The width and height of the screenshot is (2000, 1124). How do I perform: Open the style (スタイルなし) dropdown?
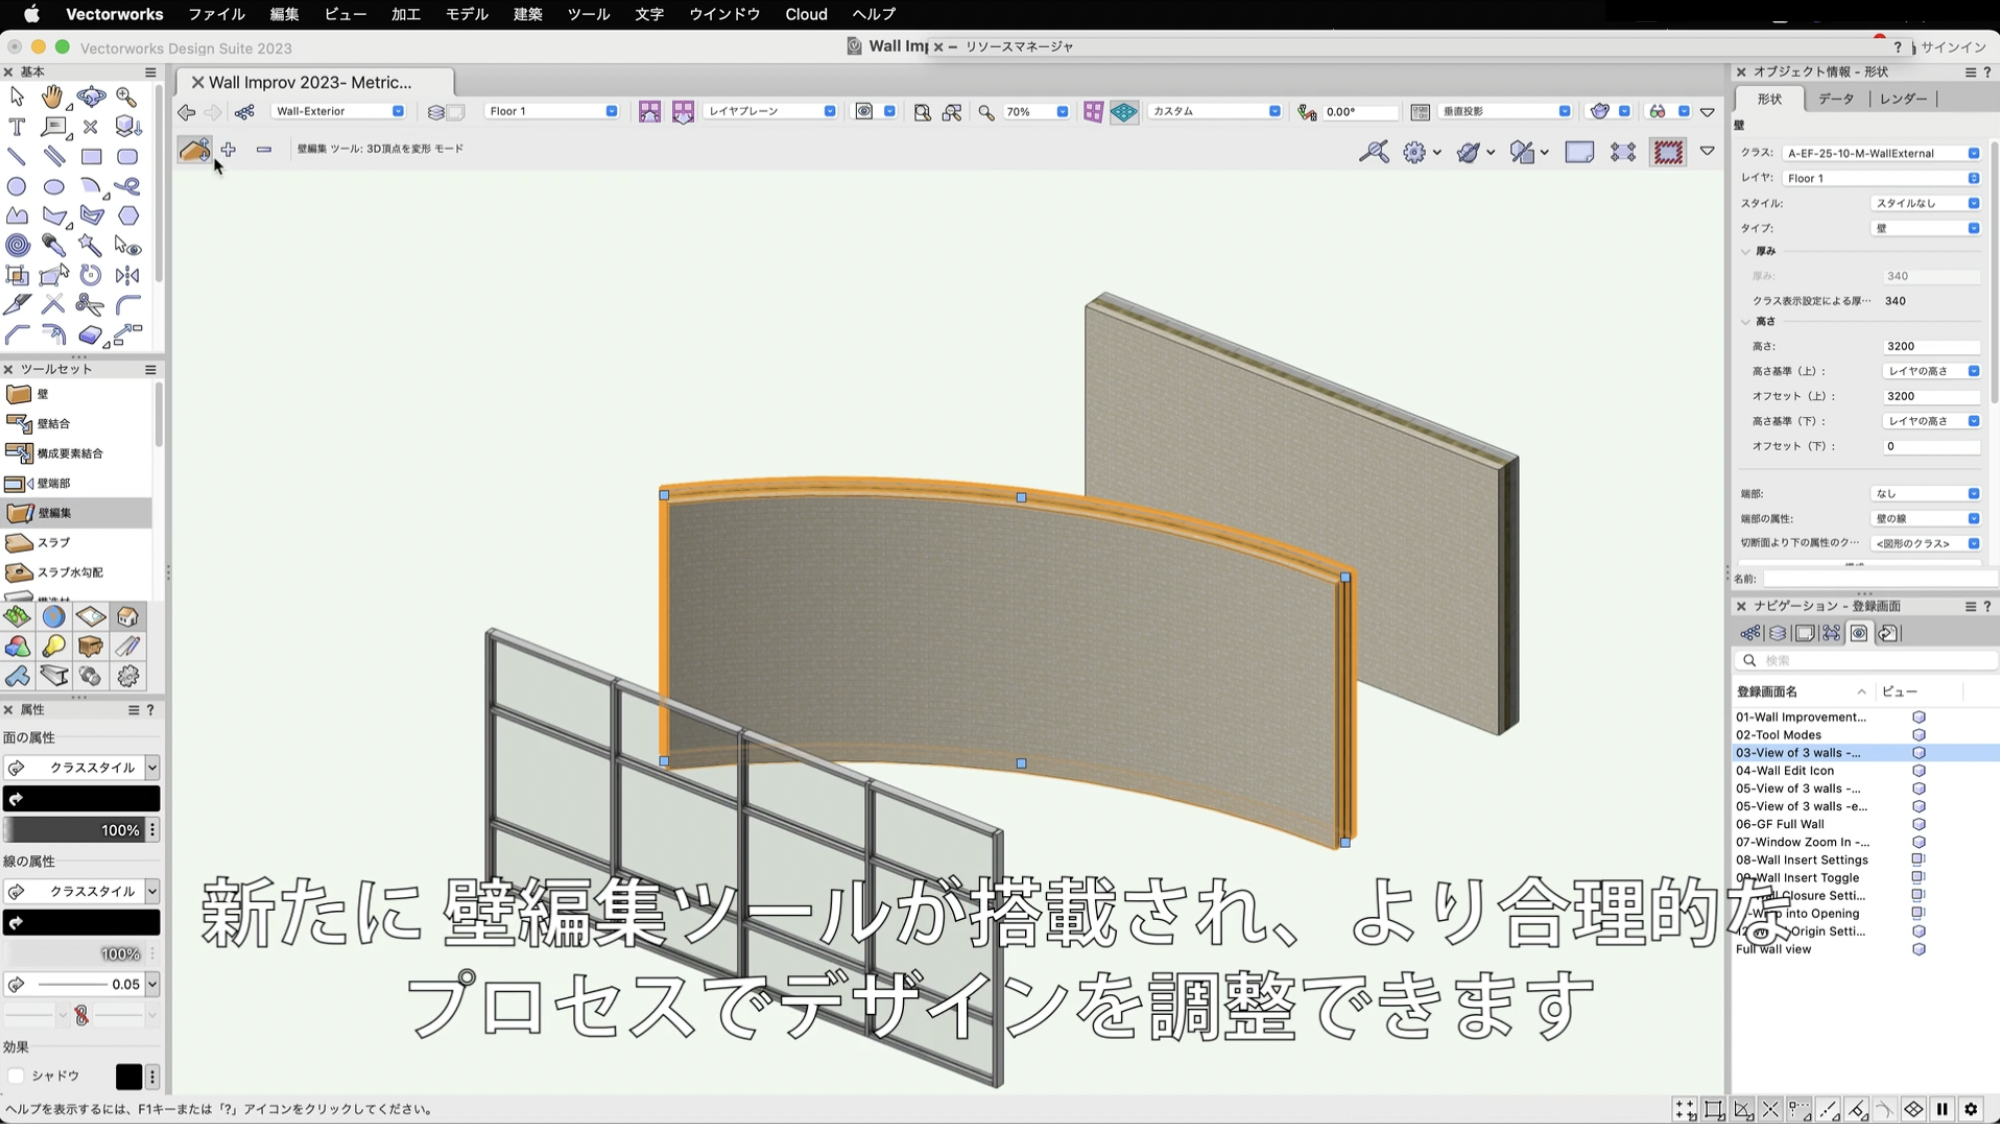(1925, 204)
